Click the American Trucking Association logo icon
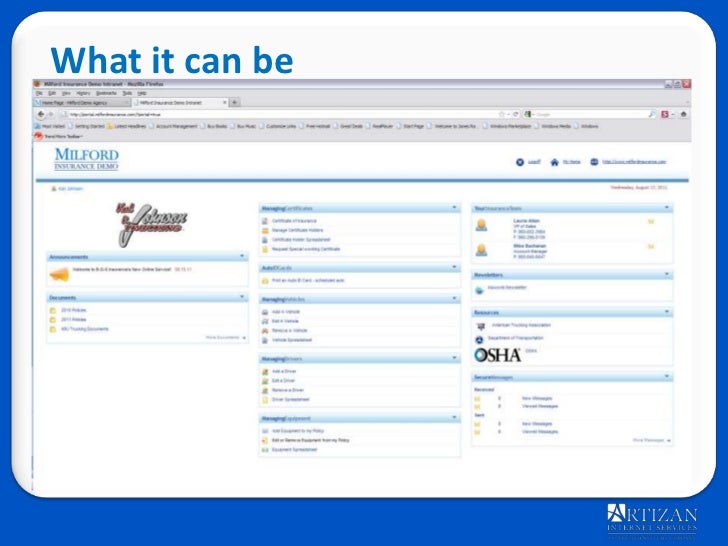The height and width of the screenshot is (546, 728). (481, 326)
